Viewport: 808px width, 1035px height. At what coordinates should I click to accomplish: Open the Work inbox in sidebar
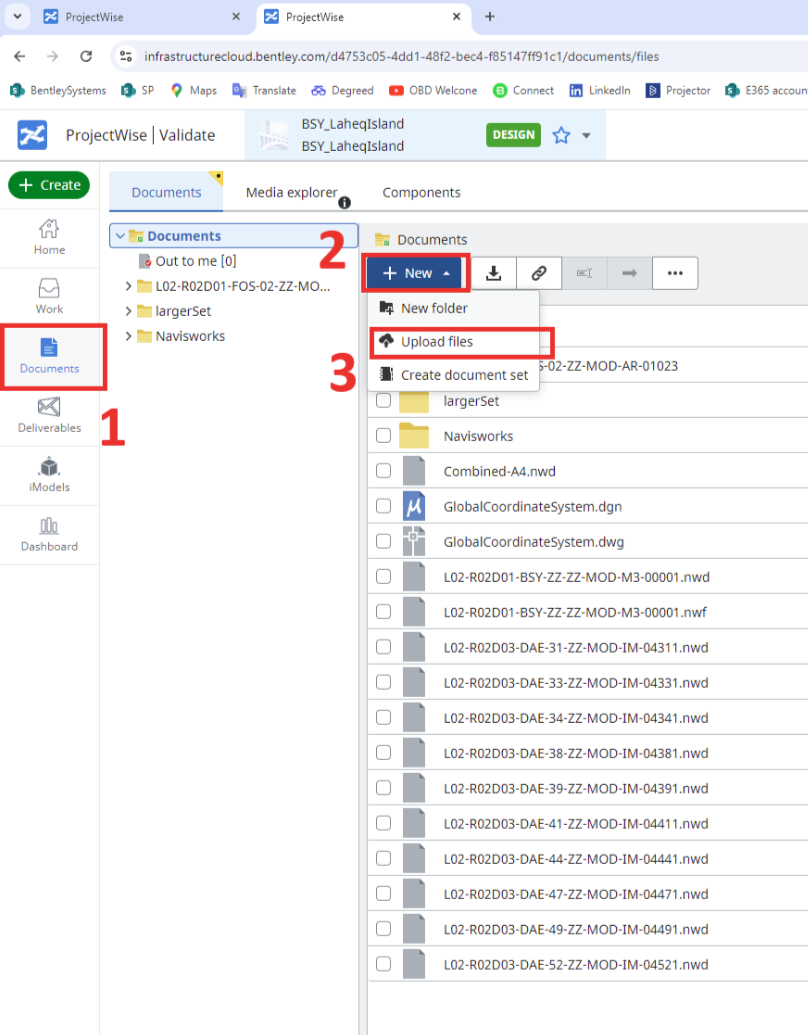tap(50, 296)
